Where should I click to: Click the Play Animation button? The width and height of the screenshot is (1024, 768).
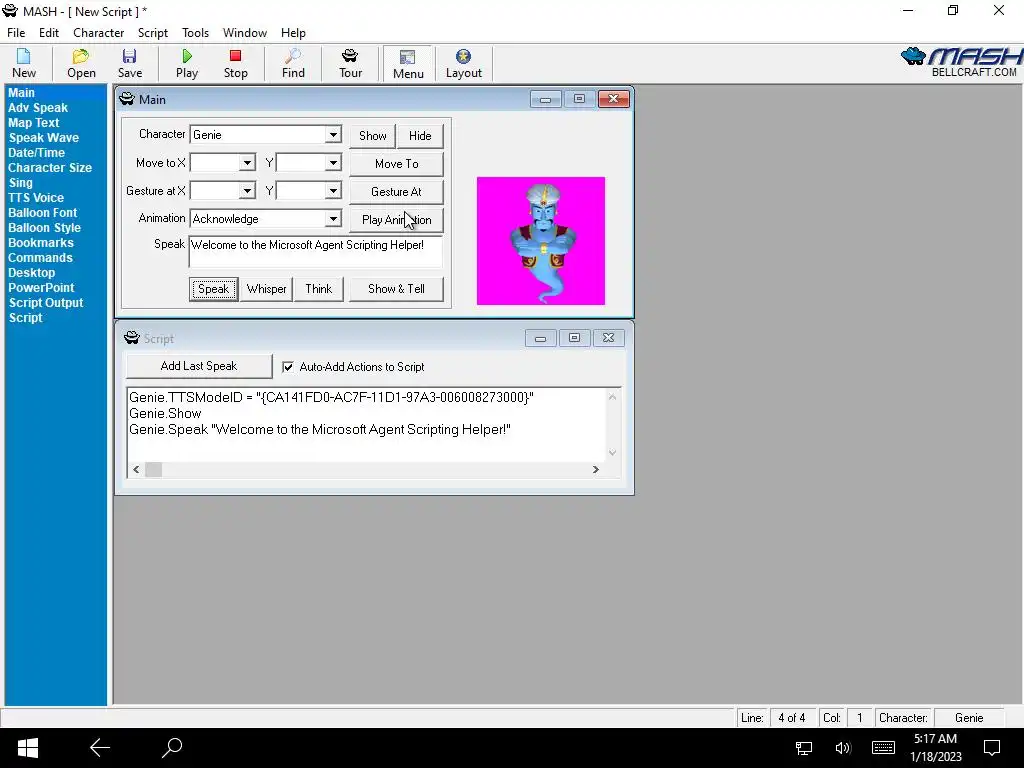[396, 220]
